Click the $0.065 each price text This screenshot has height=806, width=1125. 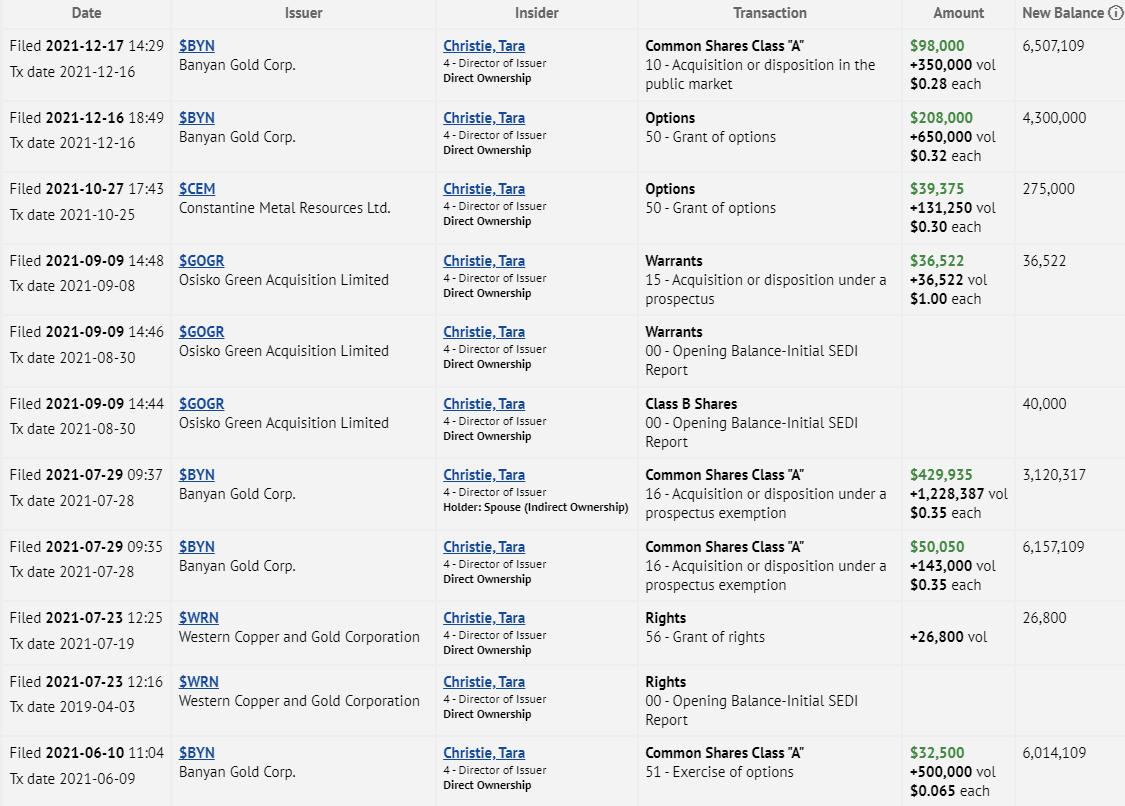(949, 791)
